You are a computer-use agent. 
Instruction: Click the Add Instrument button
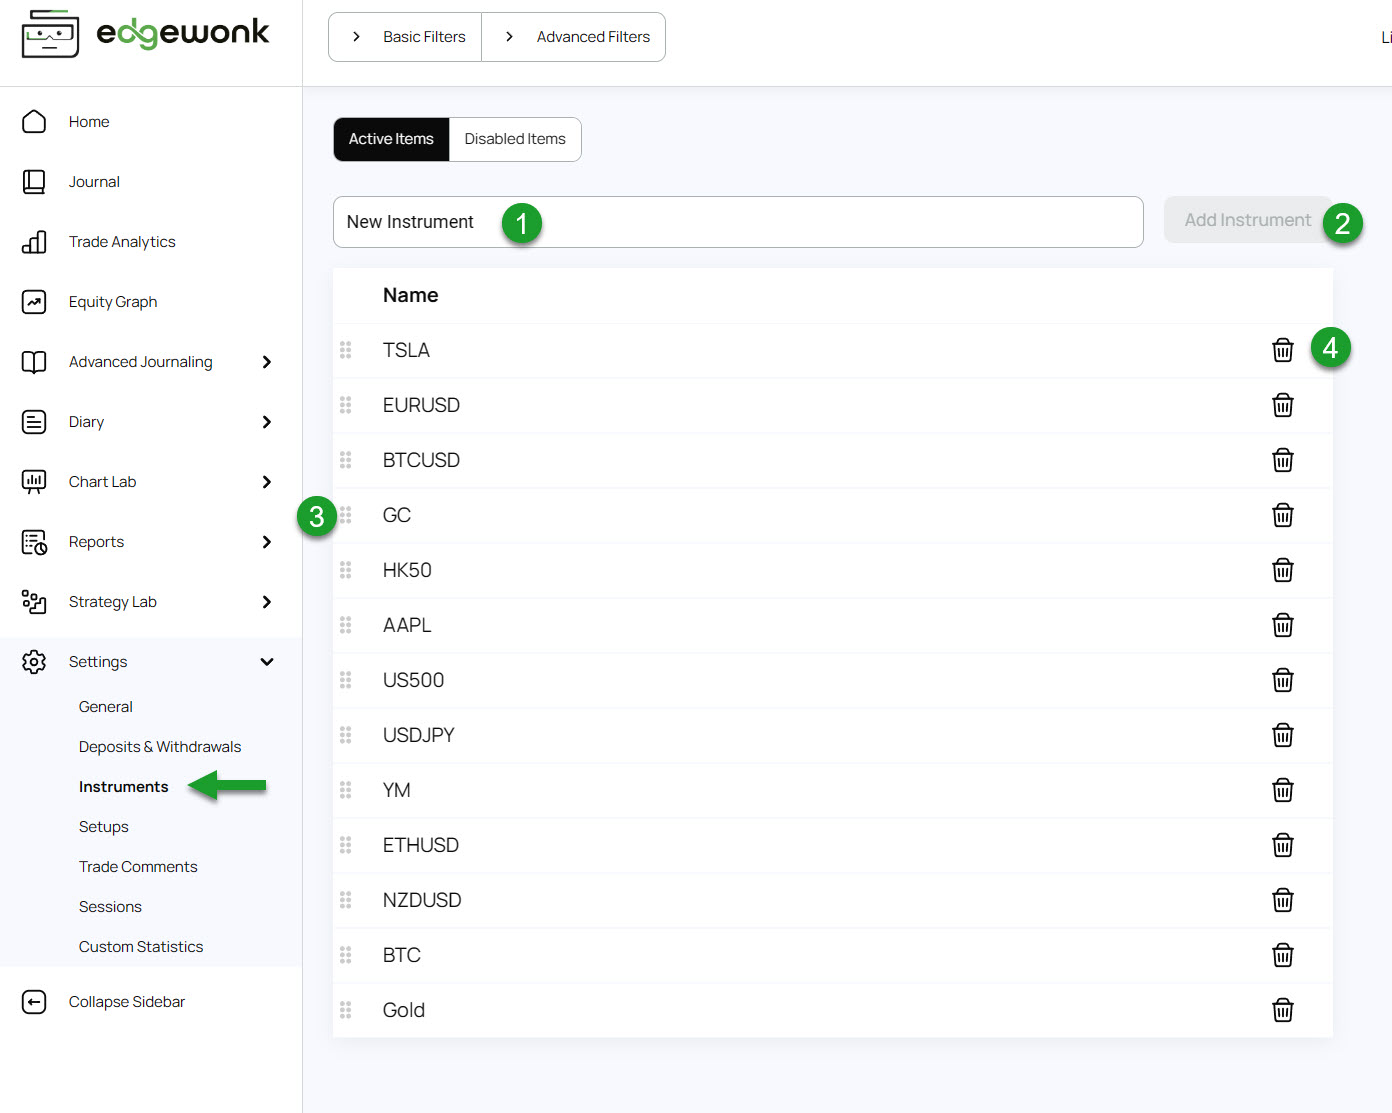(1247, 220)
